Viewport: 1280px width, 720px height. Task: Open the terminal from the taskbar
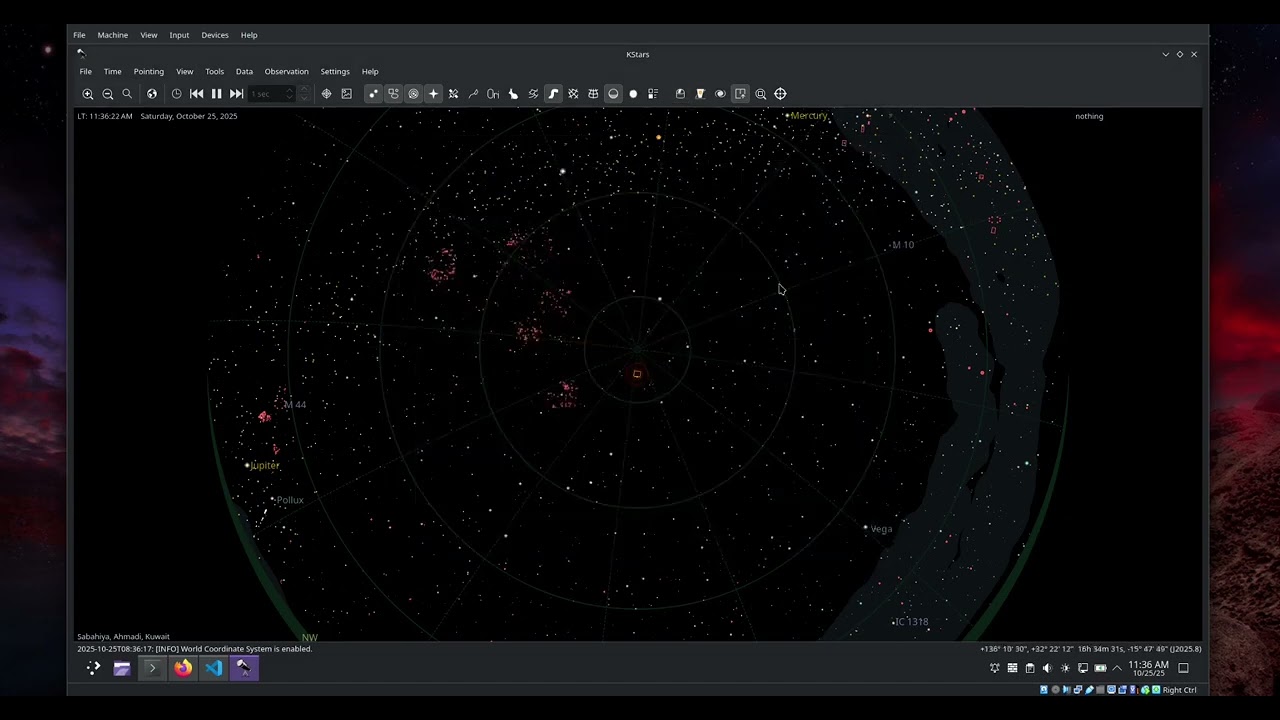[152, 668]
